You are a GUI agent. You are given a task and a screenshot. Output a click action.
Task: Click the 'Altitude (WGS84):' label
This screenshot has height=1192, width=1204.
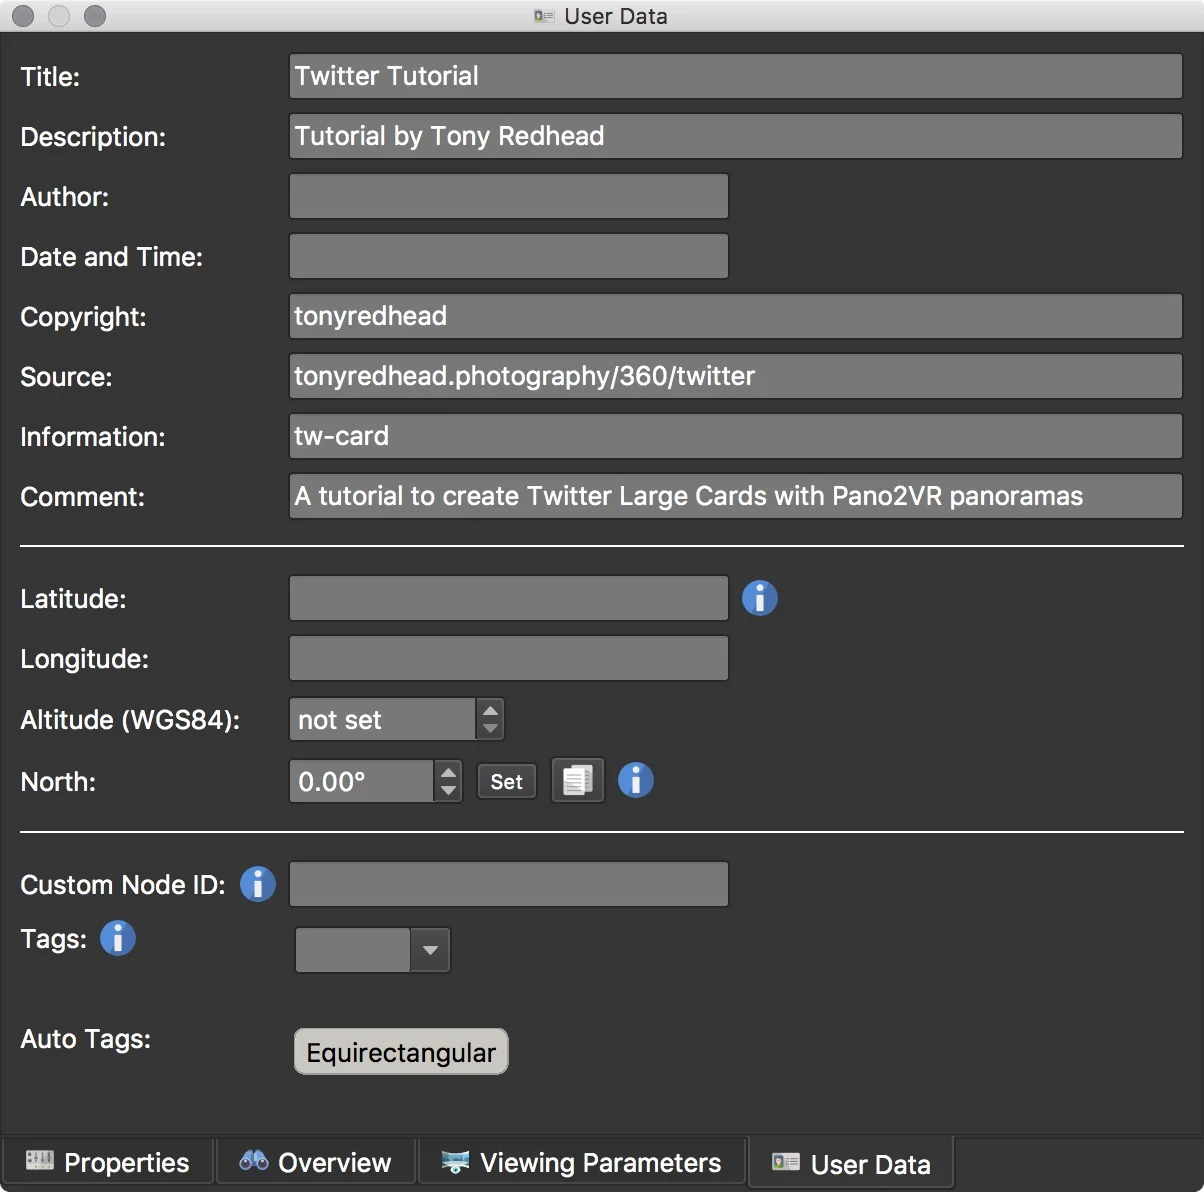(130, 720)
